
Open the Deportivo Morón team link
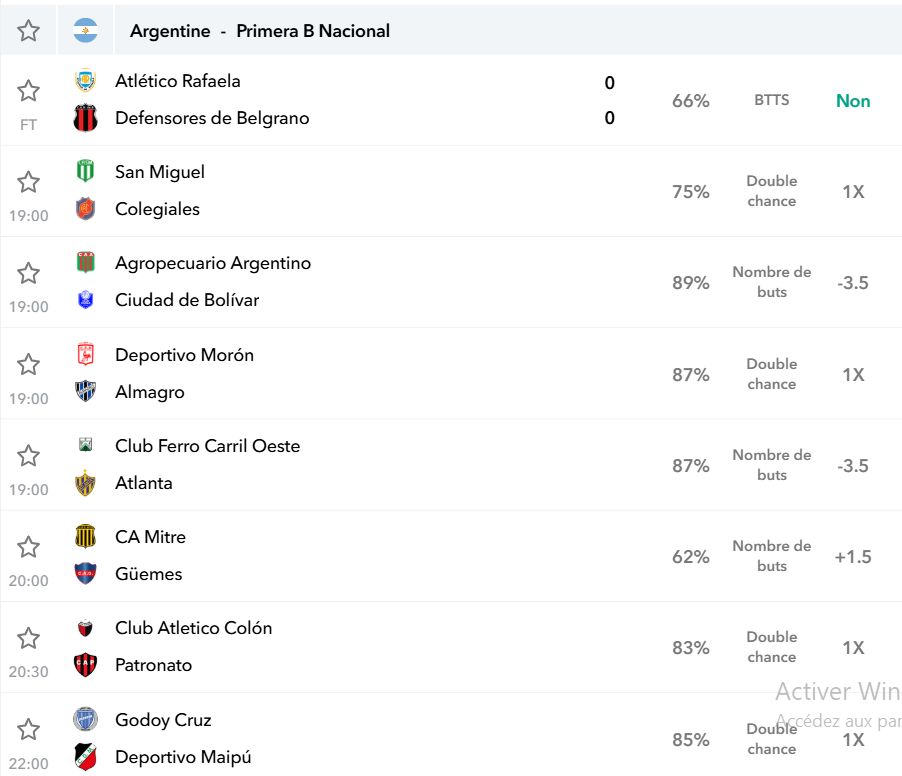(184, 355)
